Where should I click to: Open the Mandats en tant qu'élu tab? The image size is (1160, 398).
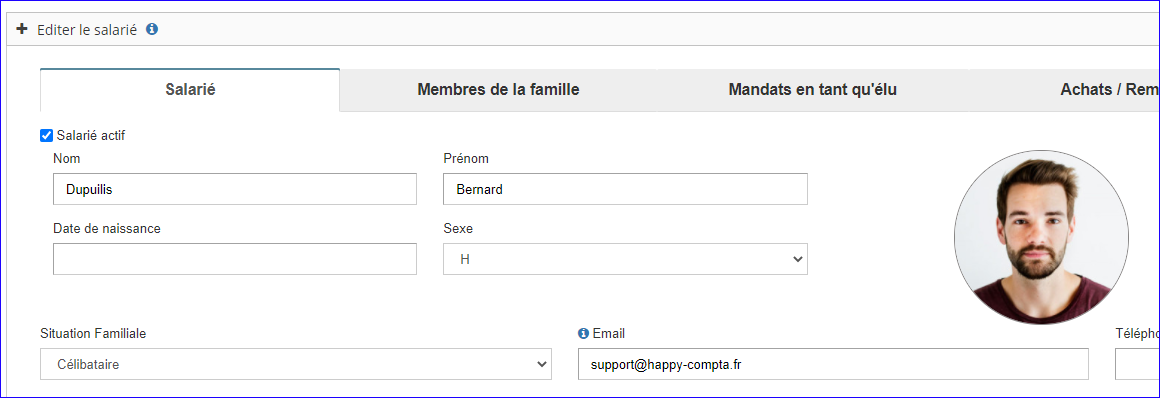pyautogui.click(x=812, y=90)
